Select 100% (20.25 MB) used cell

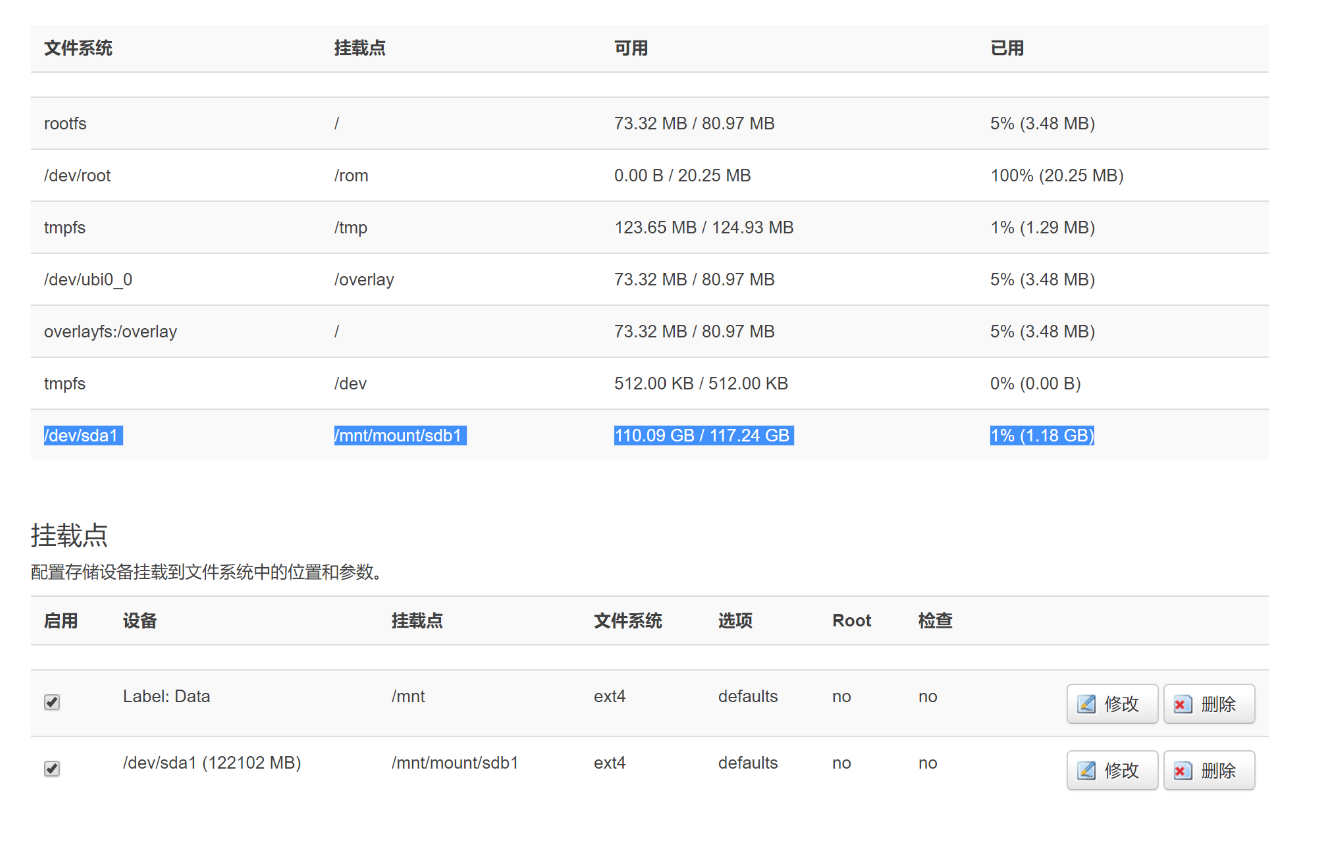(1057, 176)
